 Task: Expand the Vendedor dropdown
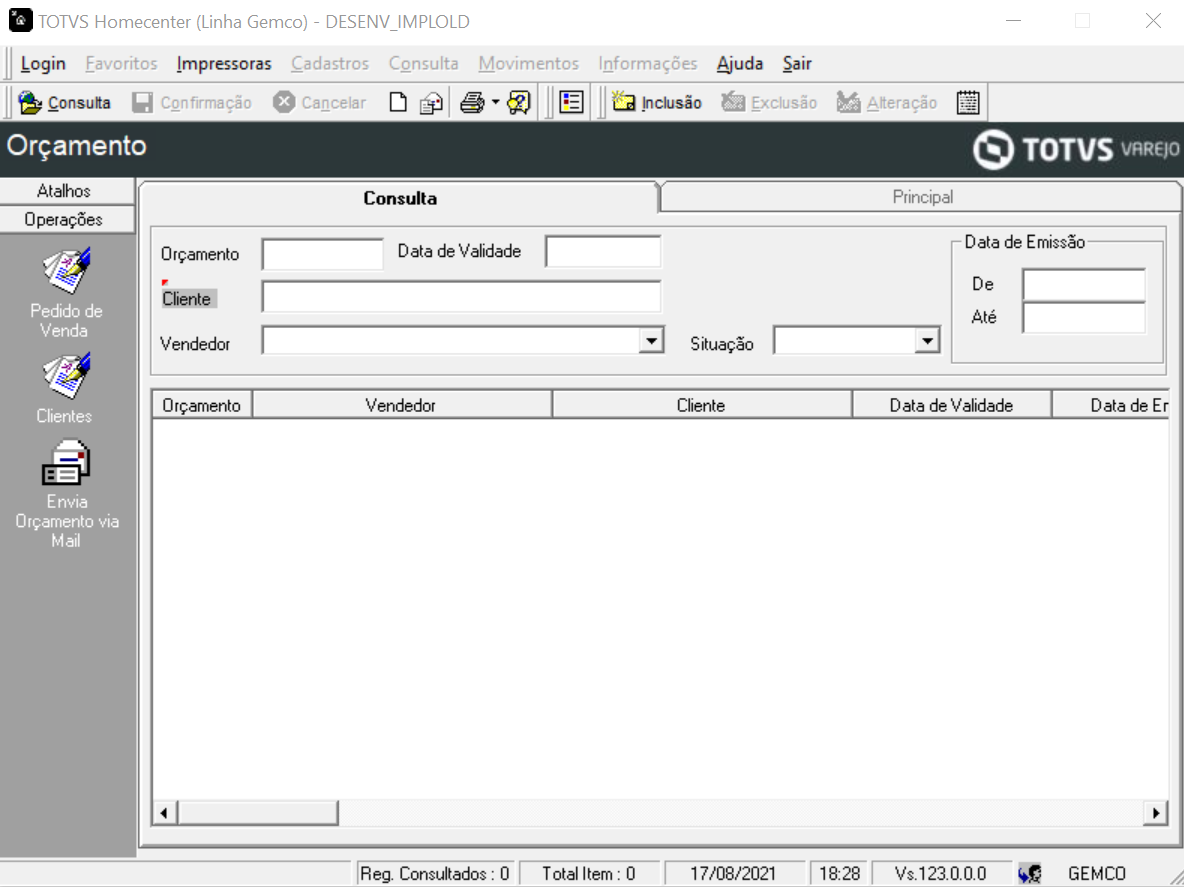(651, 341)
